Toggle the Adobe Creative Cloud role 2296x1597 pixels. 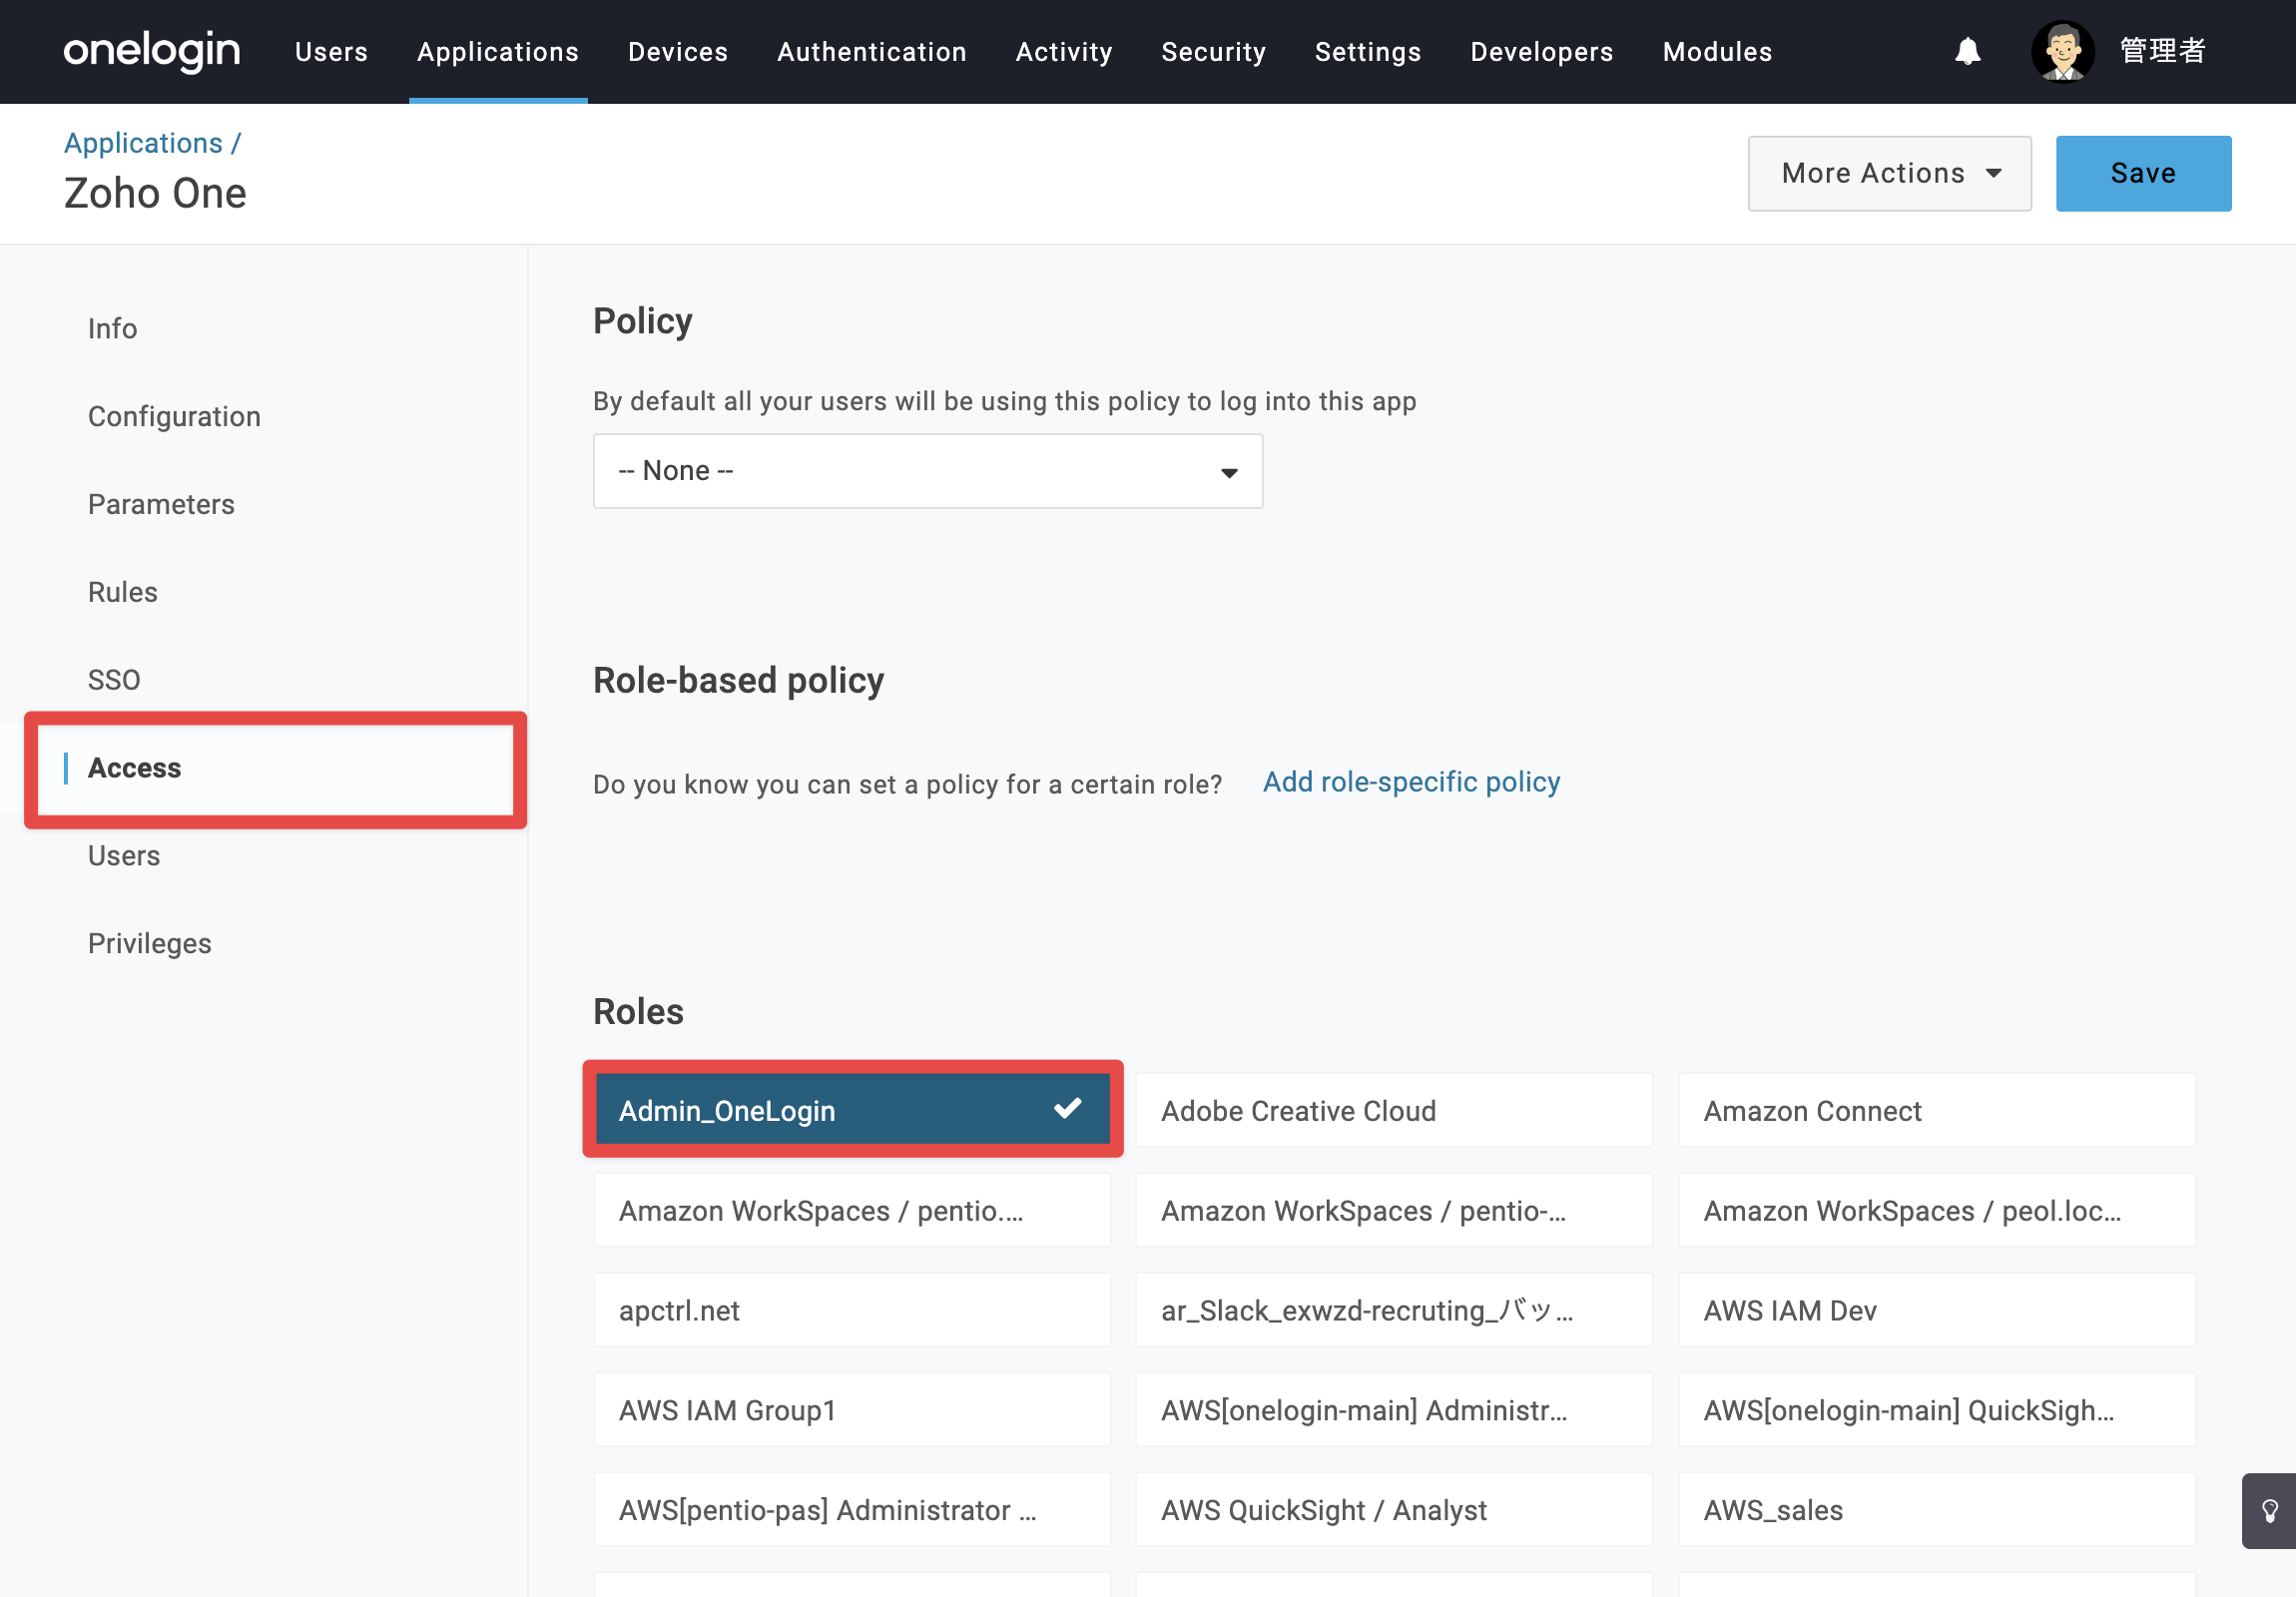coord(1394,1110)
